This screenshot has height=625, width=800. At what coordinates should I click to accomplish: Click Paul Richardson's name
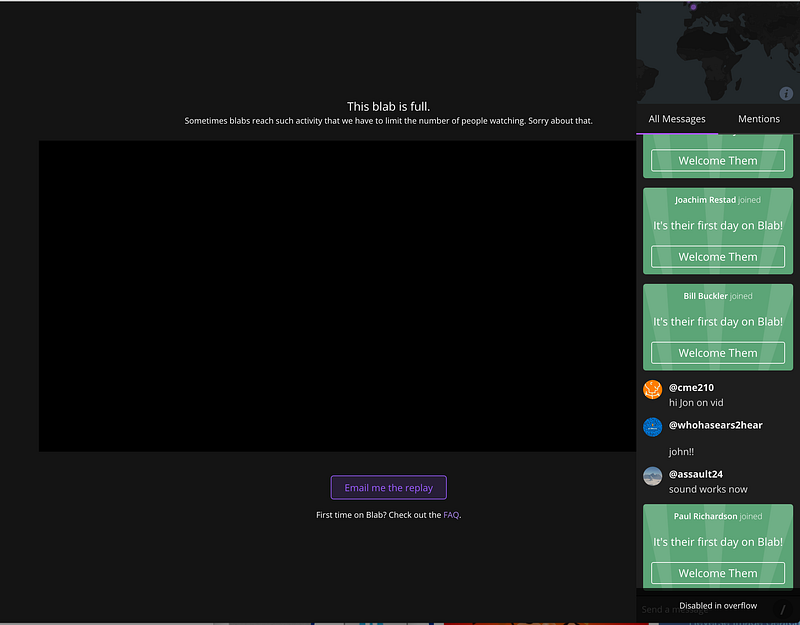tap(705, 516)
